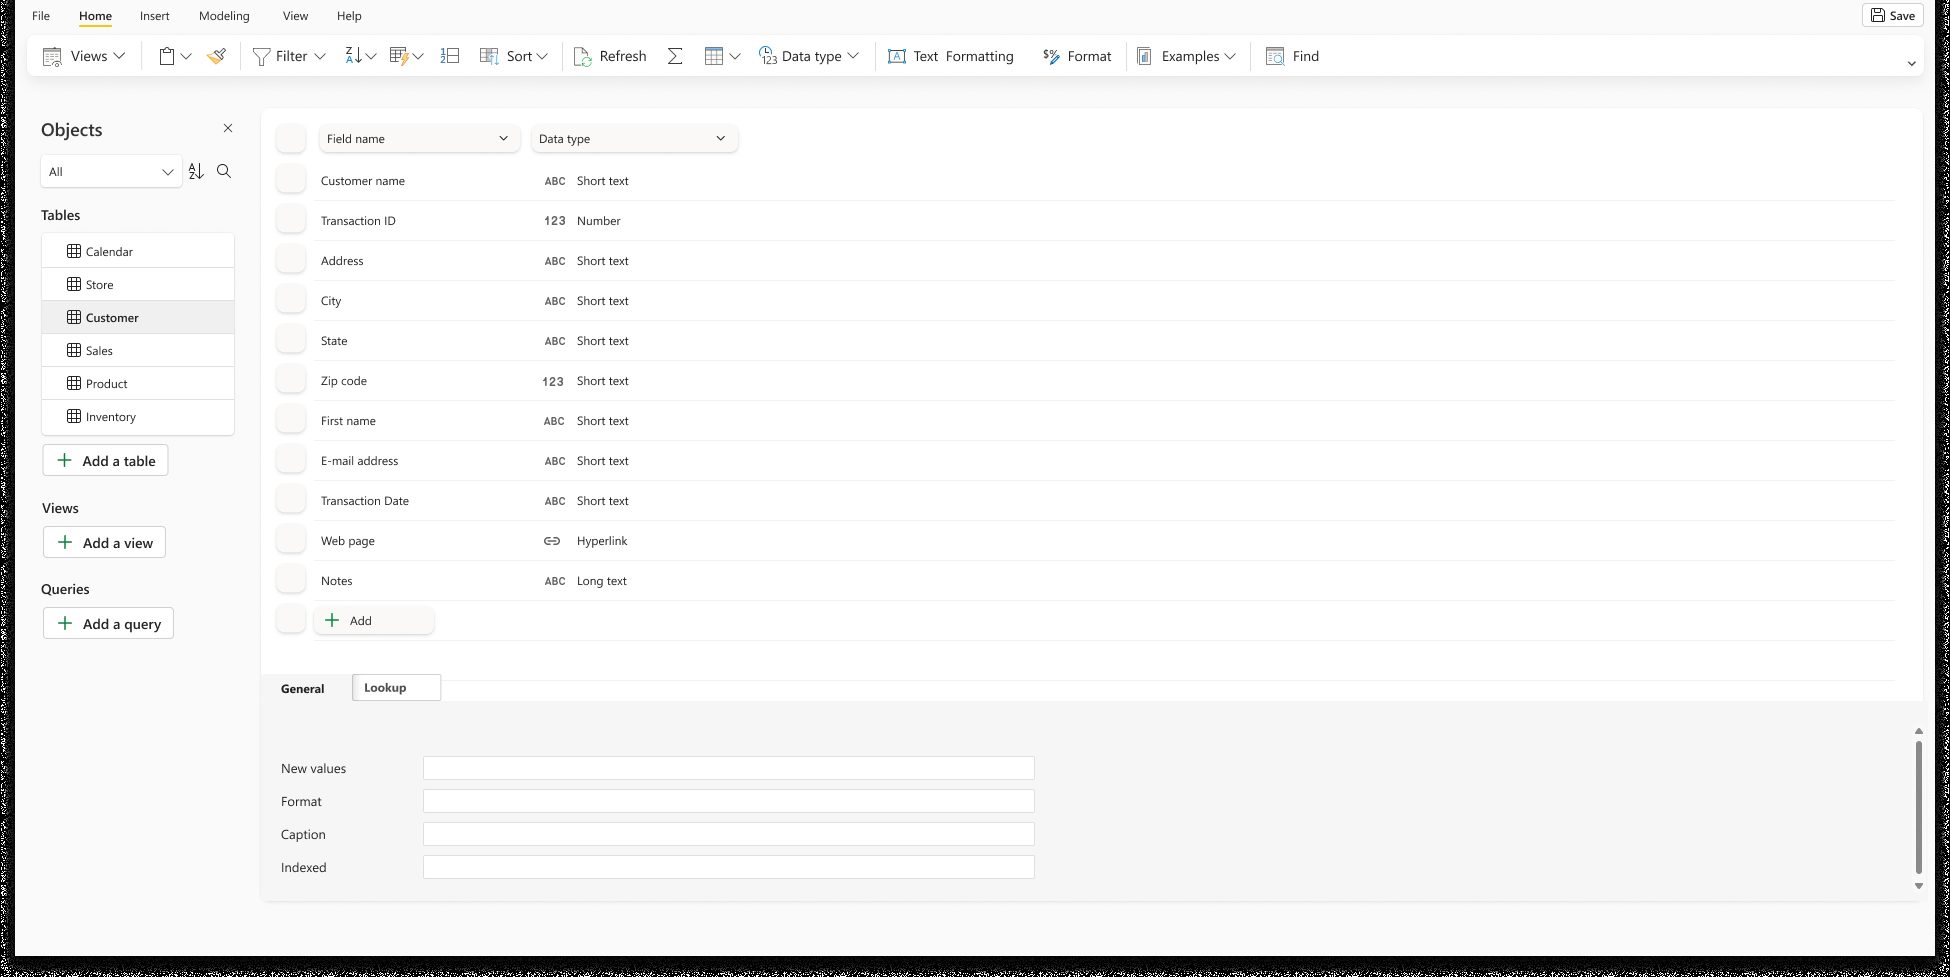Search objects with the magnifier icon
Image resolution: width=1950 pixels, height=977 pixels.
click(x=224, y=171)
